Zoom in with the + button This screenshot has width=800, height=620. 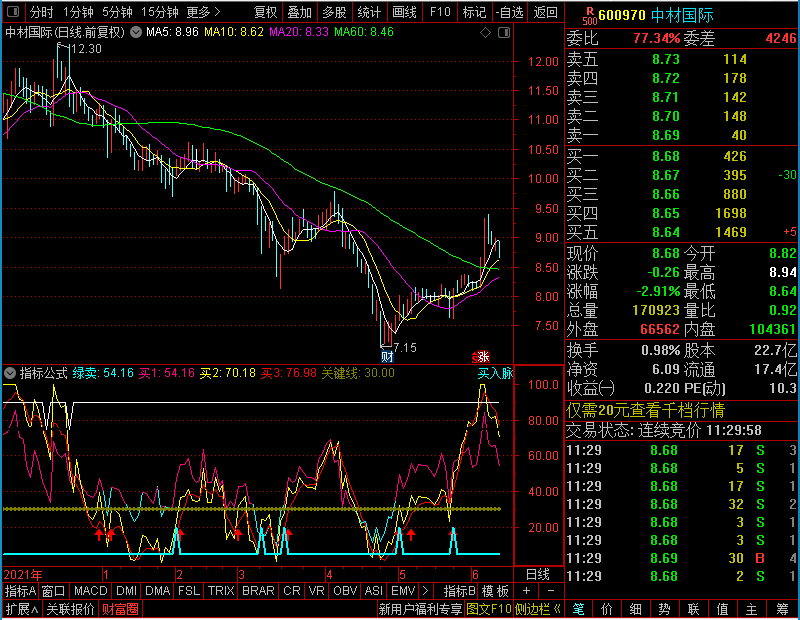(527, 591)
